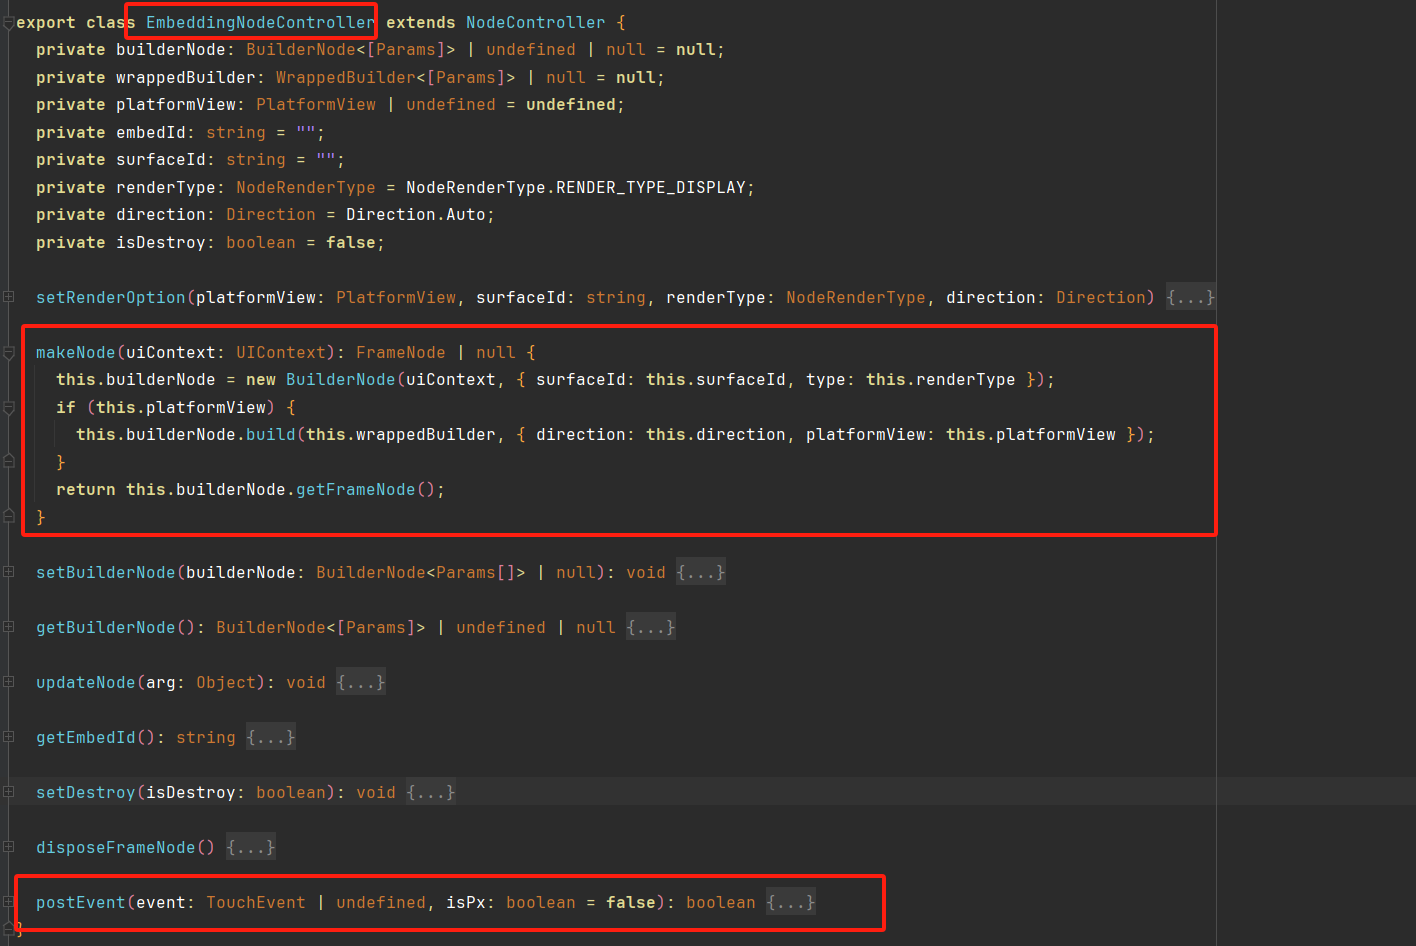The image size is (1416, 946).
Task: Click the {...} placeholder after getEmbedId
Action: (270, 737)
